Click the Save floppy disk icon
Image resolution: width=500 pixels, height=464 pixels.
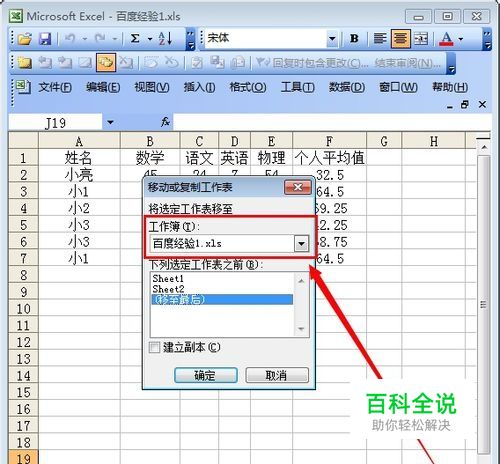(x=45, y=39)
